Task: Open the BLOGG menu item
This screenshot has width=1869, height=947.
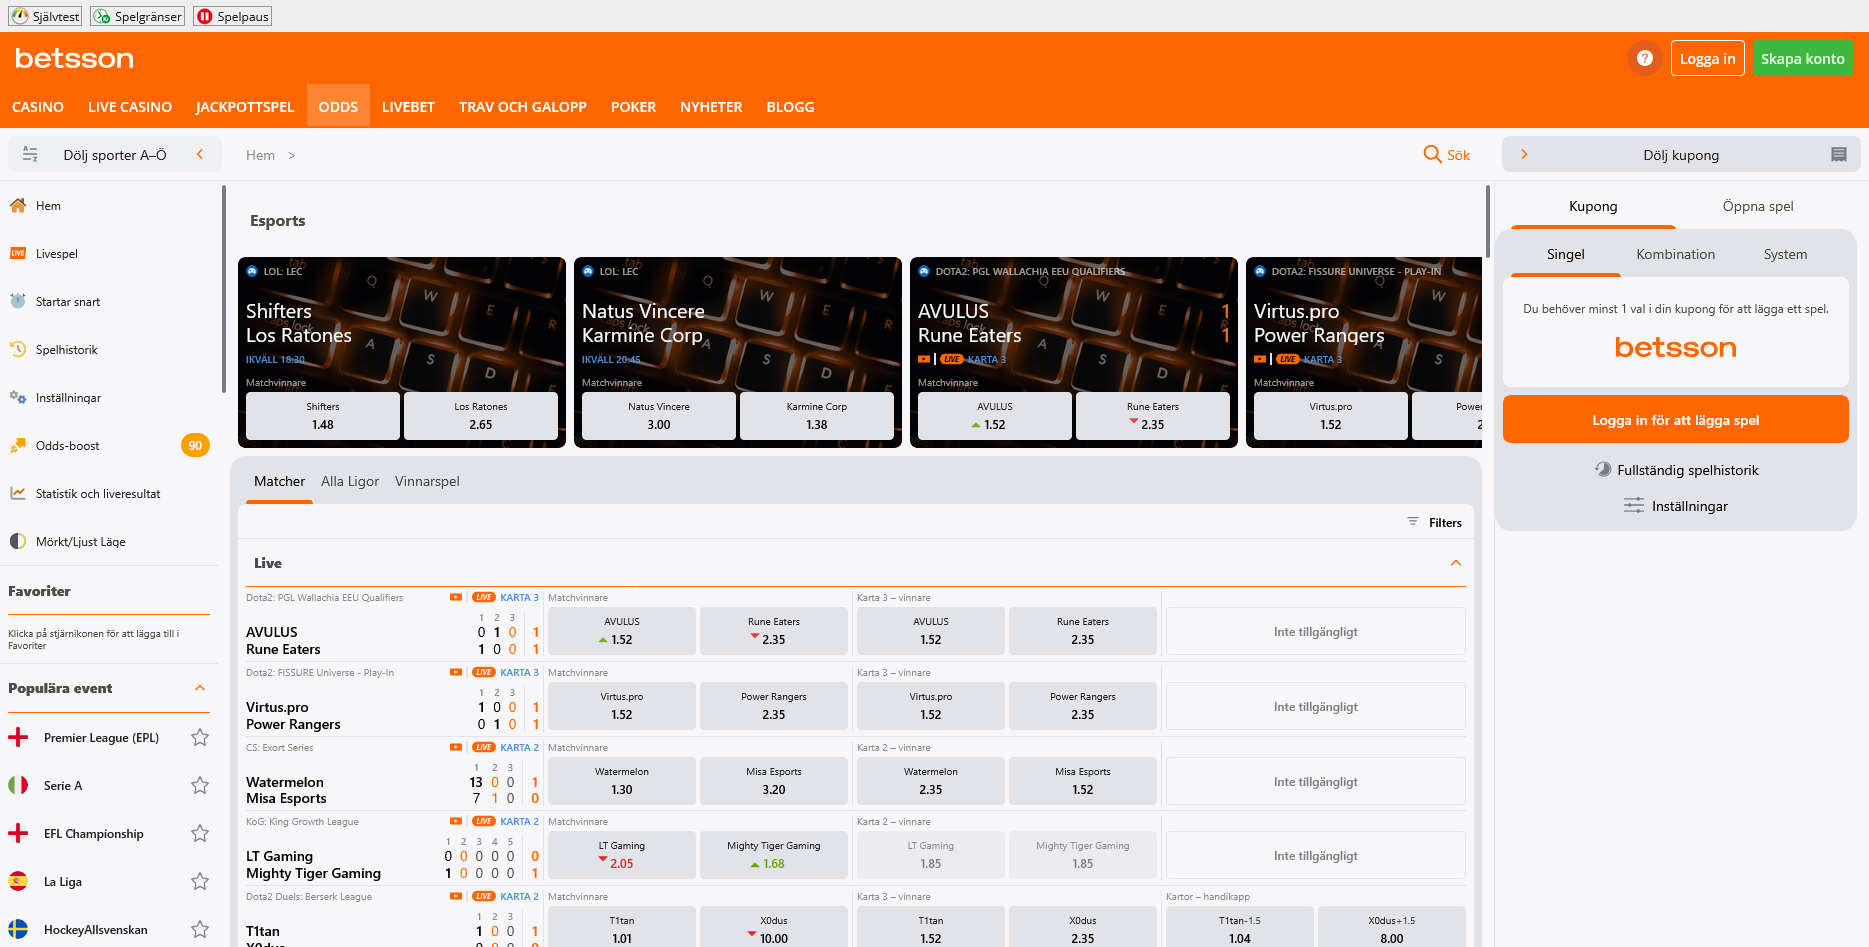Action: click(790, 107)
